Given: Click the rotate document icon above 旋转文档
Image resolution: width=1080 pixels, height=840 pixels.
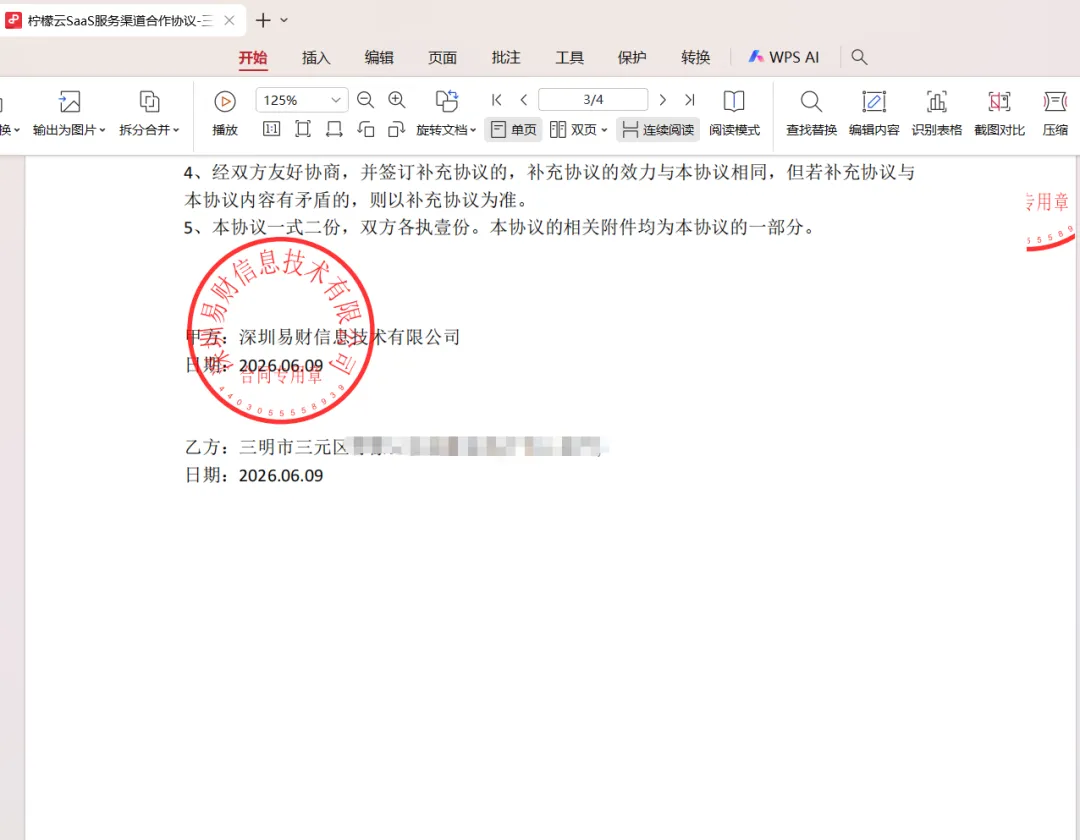Looking at the screenshot, I should click(x=446, y=101).
